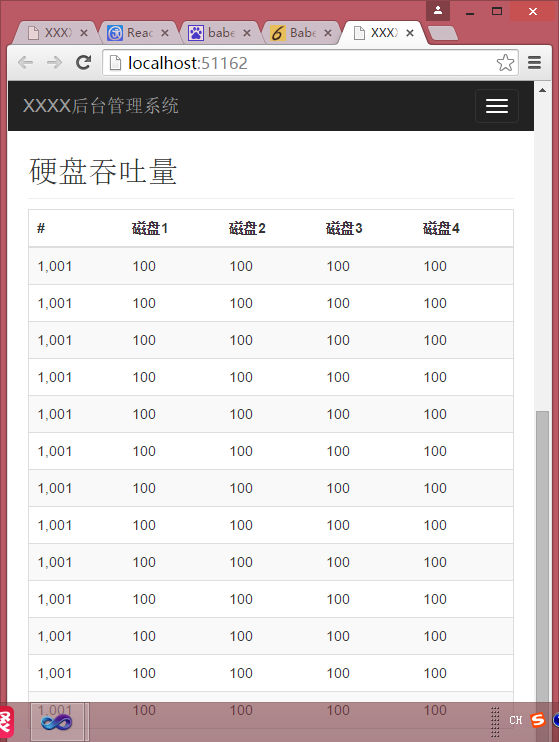Click the browser forward arrow
This screenshot has width=559, height=742.
click(x=54, y=62)
